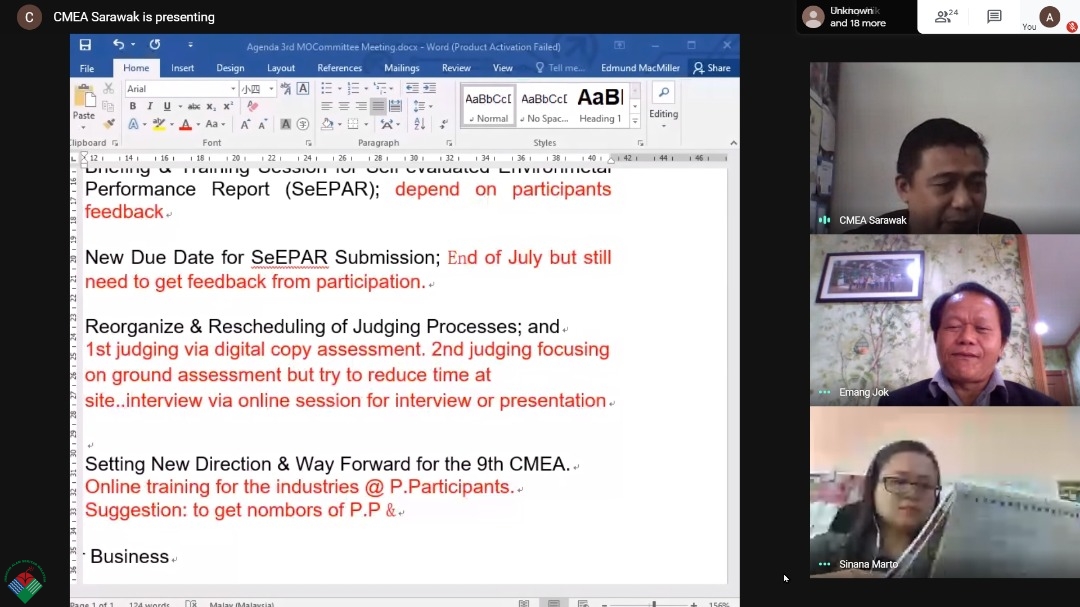Switch to the Review tab
Screen dimensions: 1080x607
pos(456,68)
